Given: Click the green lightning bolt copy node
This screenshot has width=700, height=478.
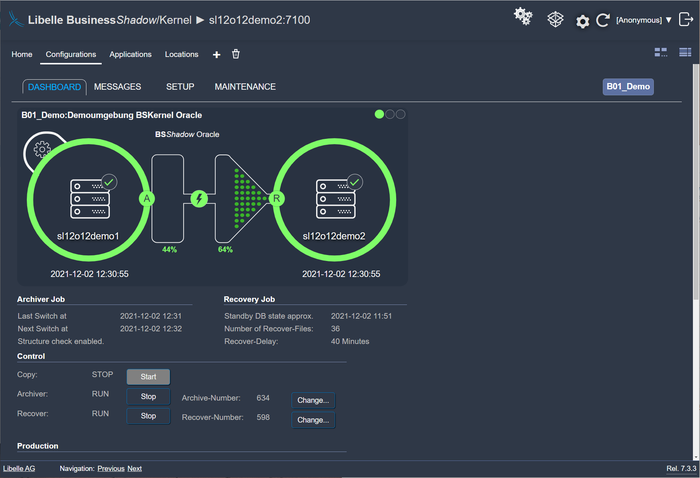Looking at the screenshot, I should click(199, 198).
